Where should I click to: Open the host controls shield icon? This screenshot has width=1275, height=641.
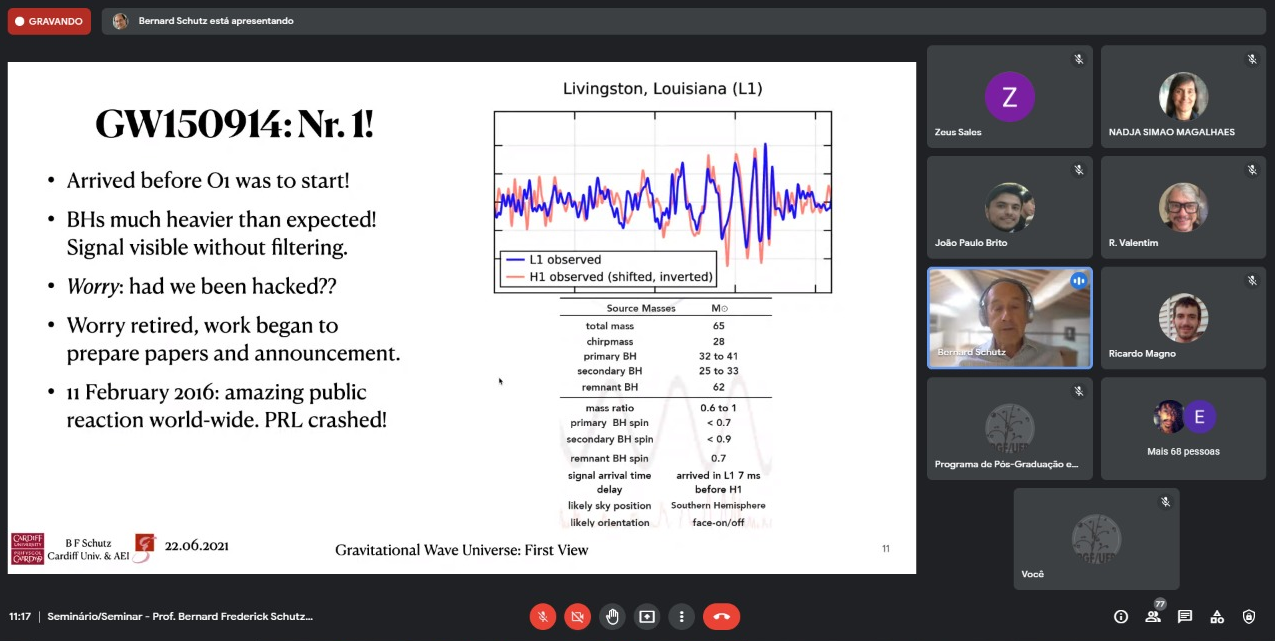pos(1249,617)
